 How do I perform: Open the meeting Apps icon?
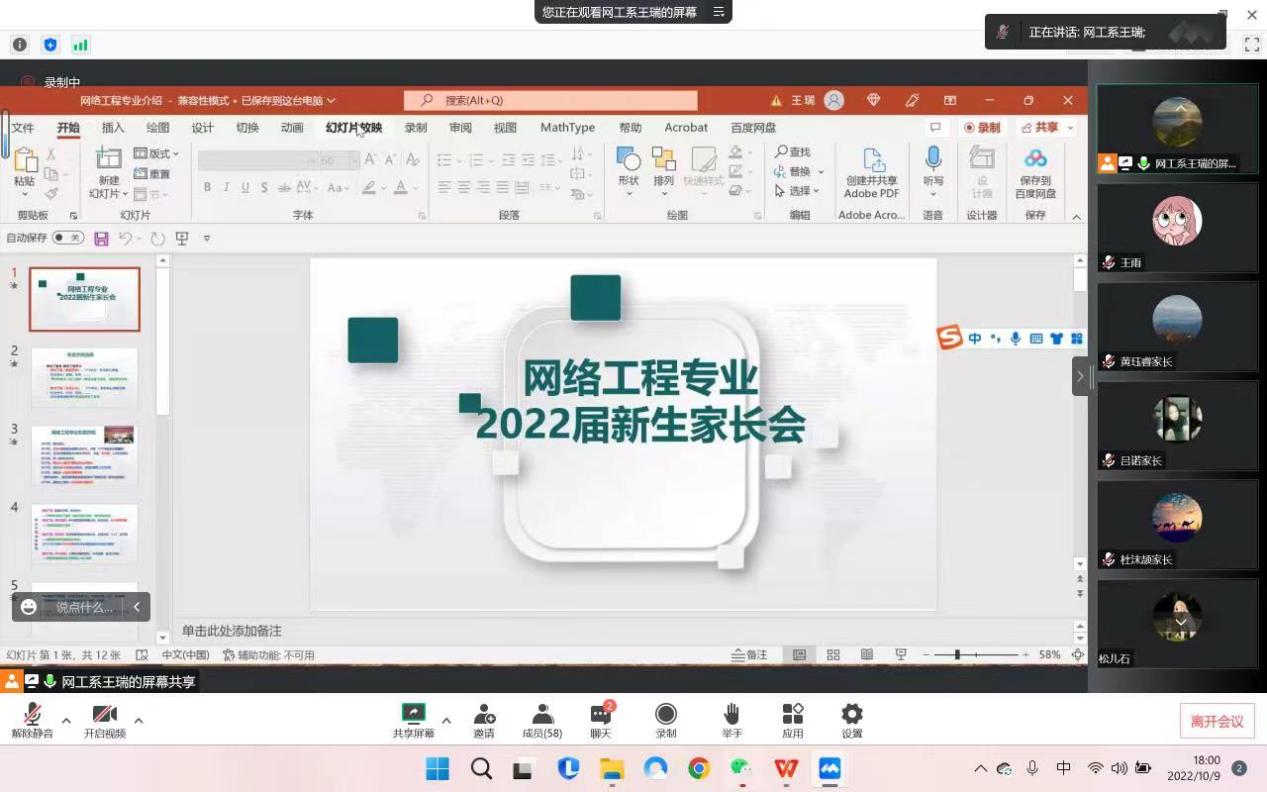[793, 714]
